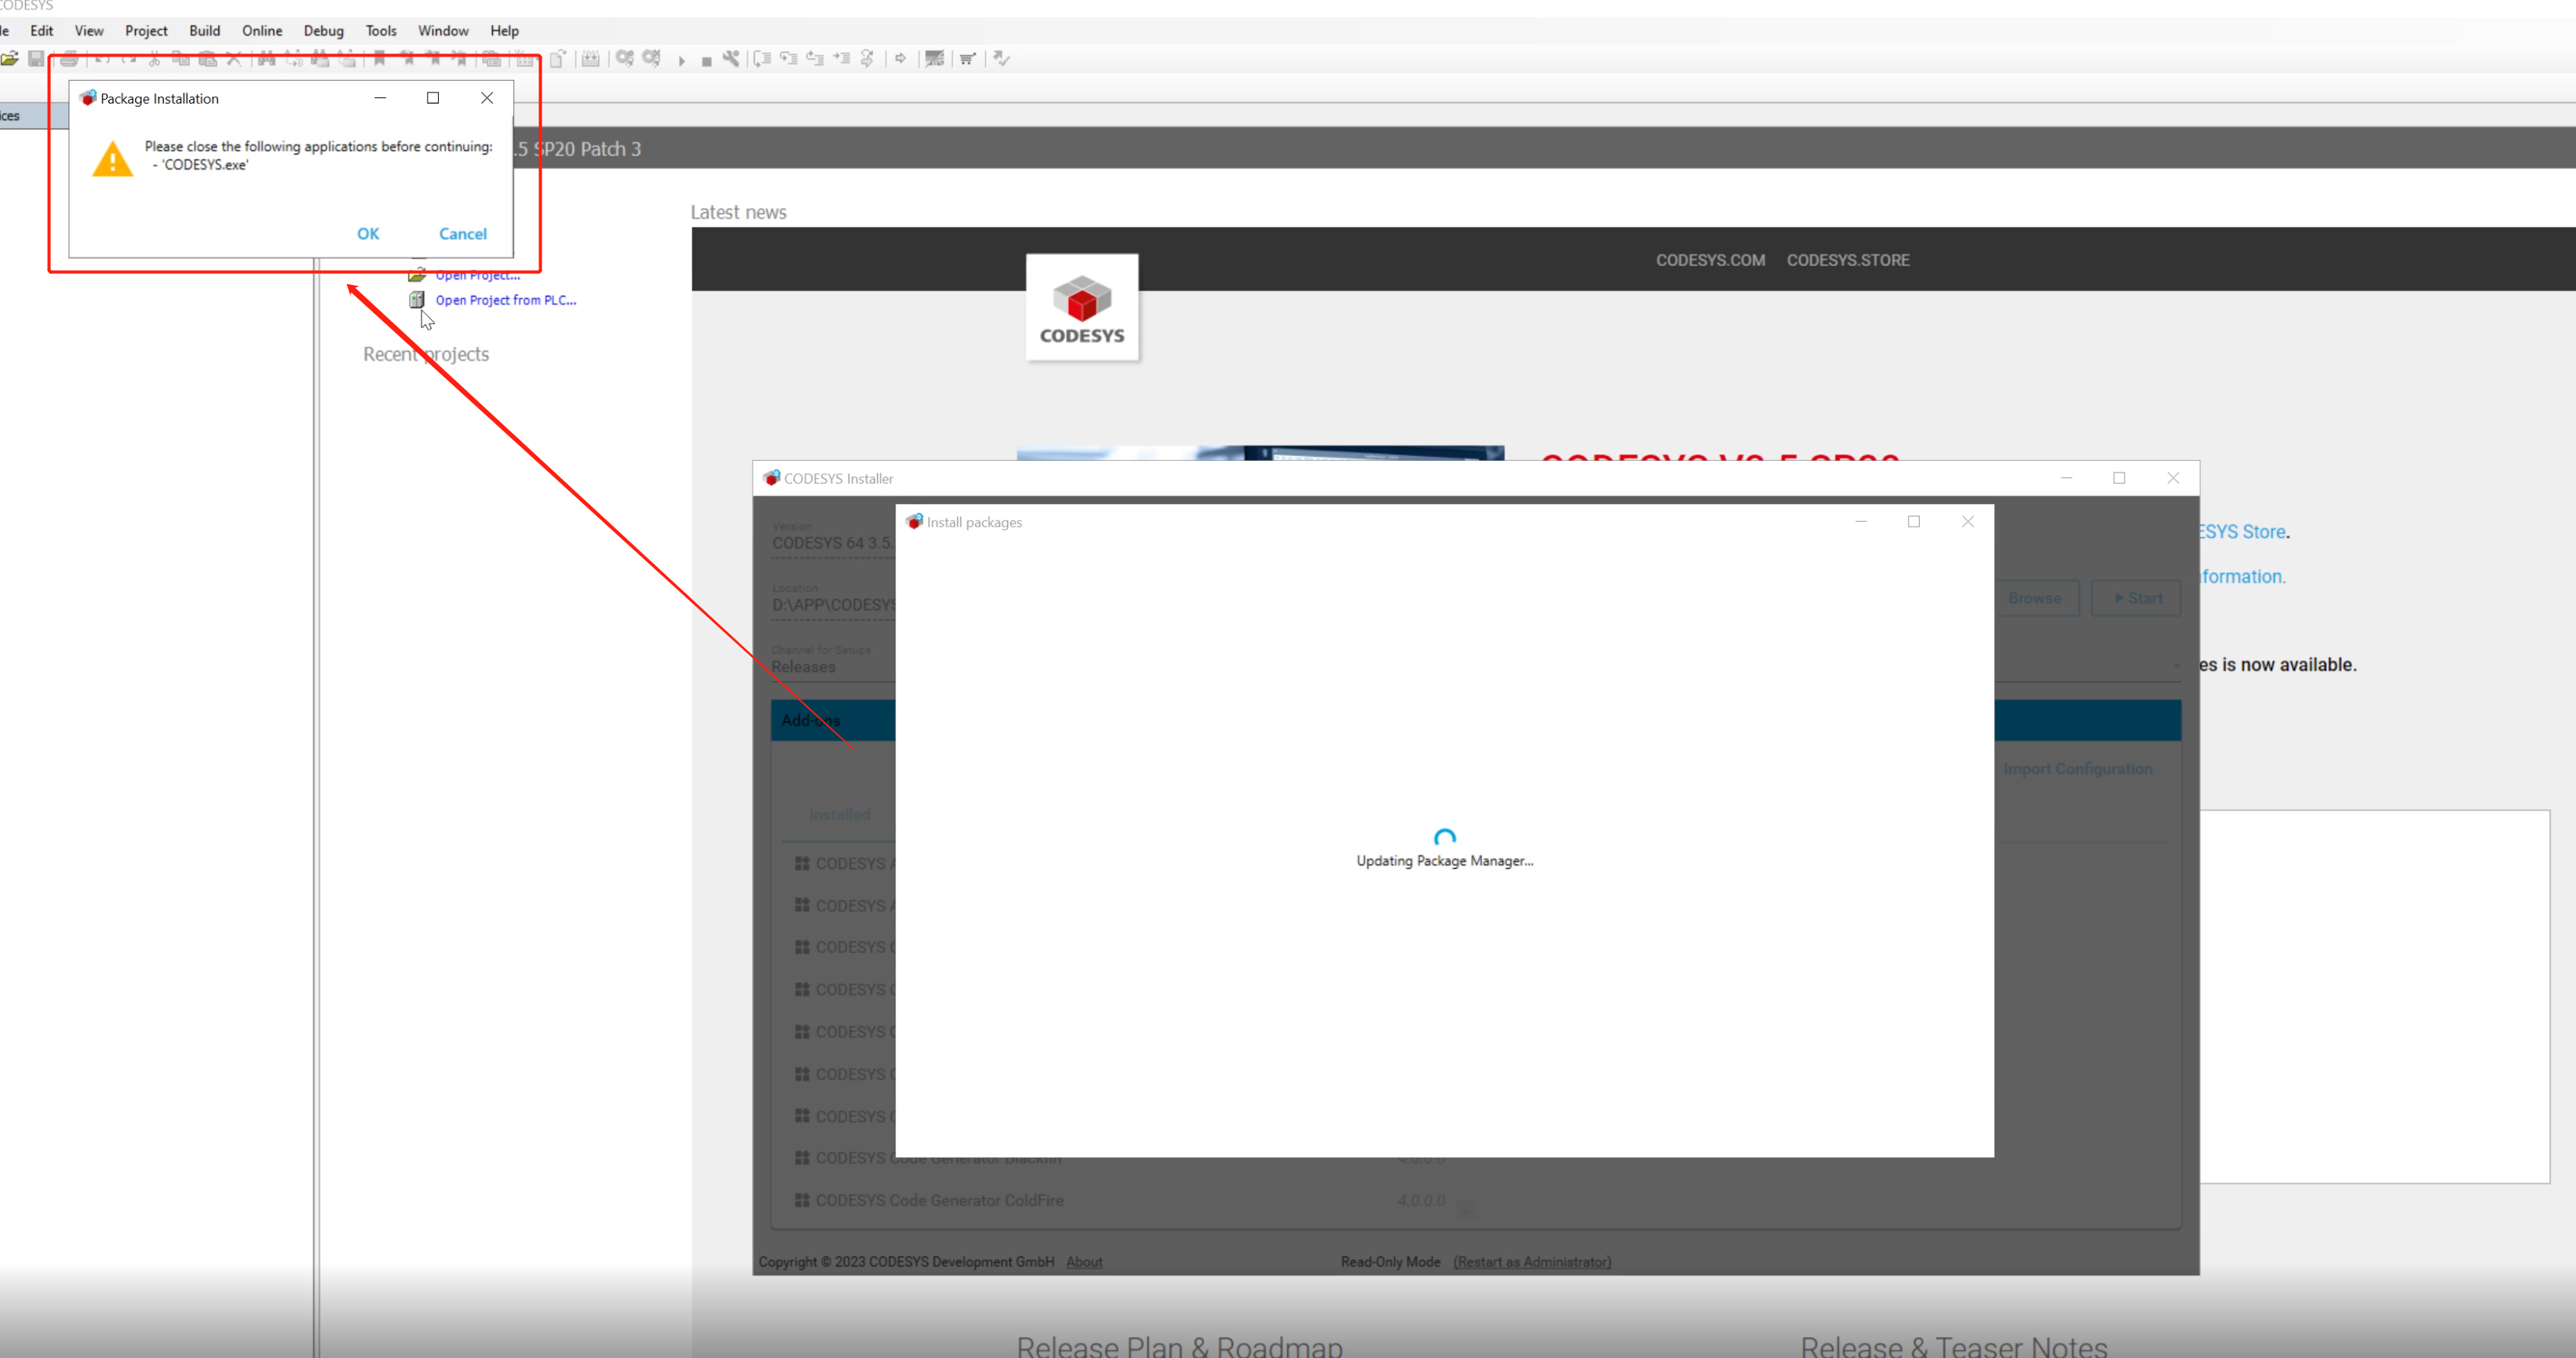This screenshot has height=1358, width=2576.
Task: Click the Build toolbar icon
Action: coord(591,59)
